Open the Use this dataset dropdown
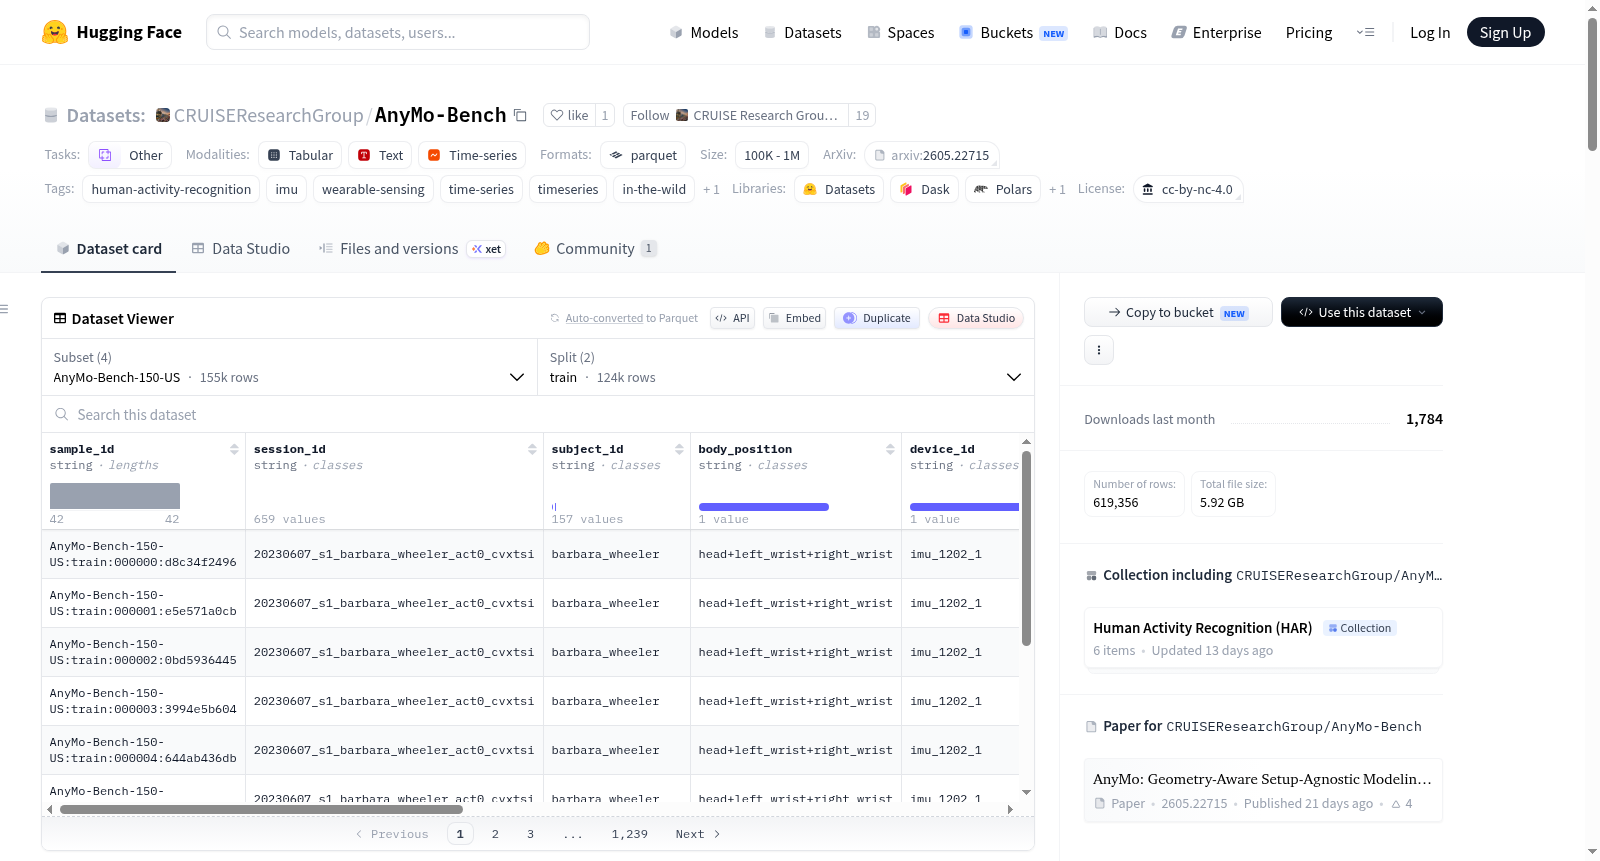This screenshot has width=1600, height=861. pos(1362,312)
